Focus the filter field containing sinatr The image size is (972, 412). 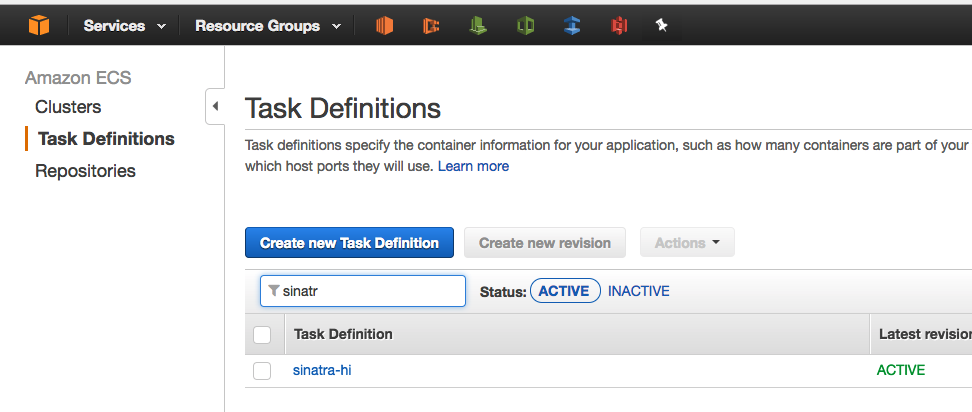pos(363,291)
